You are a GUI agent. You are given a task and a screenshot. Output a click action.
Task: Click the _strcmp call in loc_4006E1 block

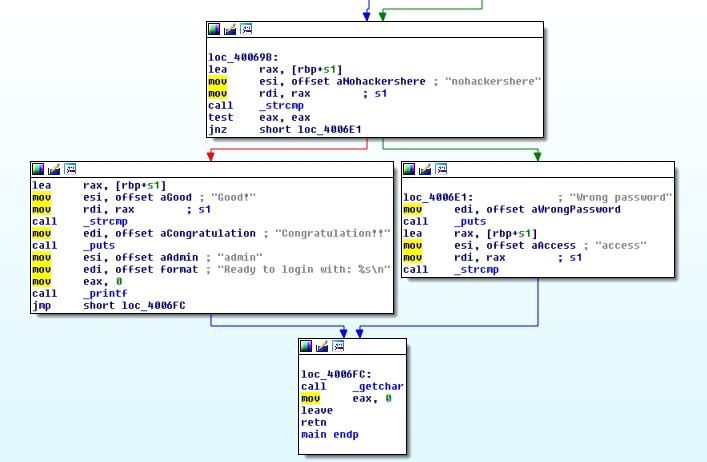click(x=477, y=270)
